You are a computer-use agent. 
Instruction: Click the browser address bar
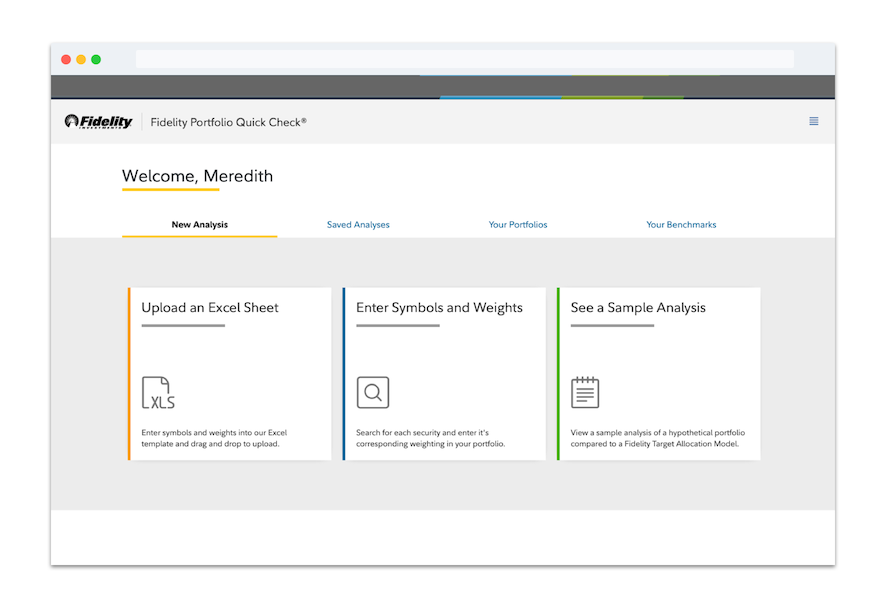pos(464,59)
